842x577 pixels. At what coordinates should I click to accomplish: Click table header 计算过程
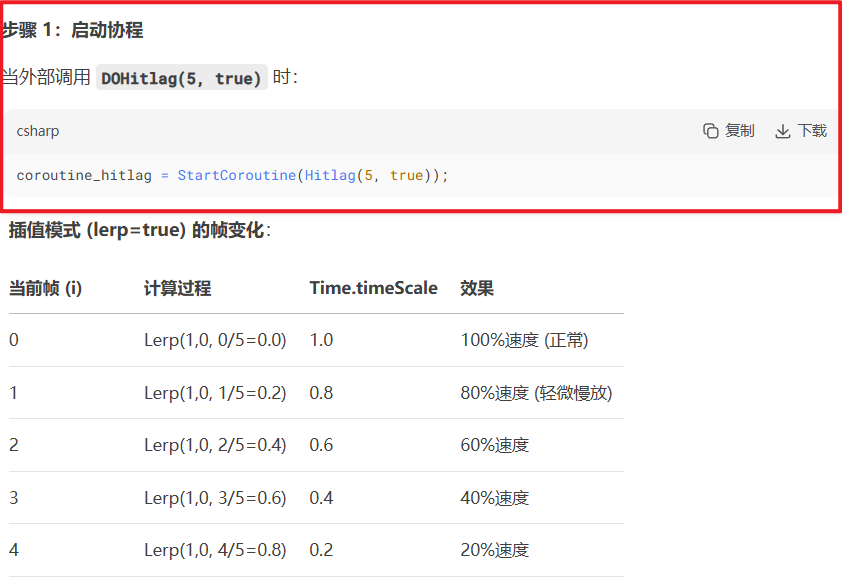pos(177,288)
